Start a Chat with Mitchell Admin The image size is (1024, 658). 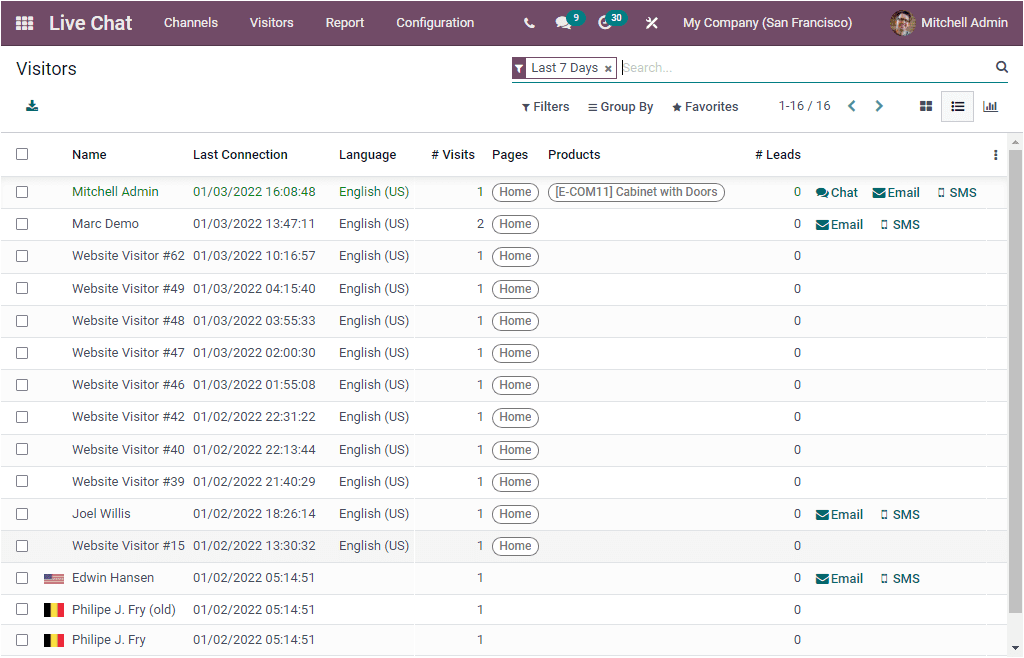click(x=837, y=192)
